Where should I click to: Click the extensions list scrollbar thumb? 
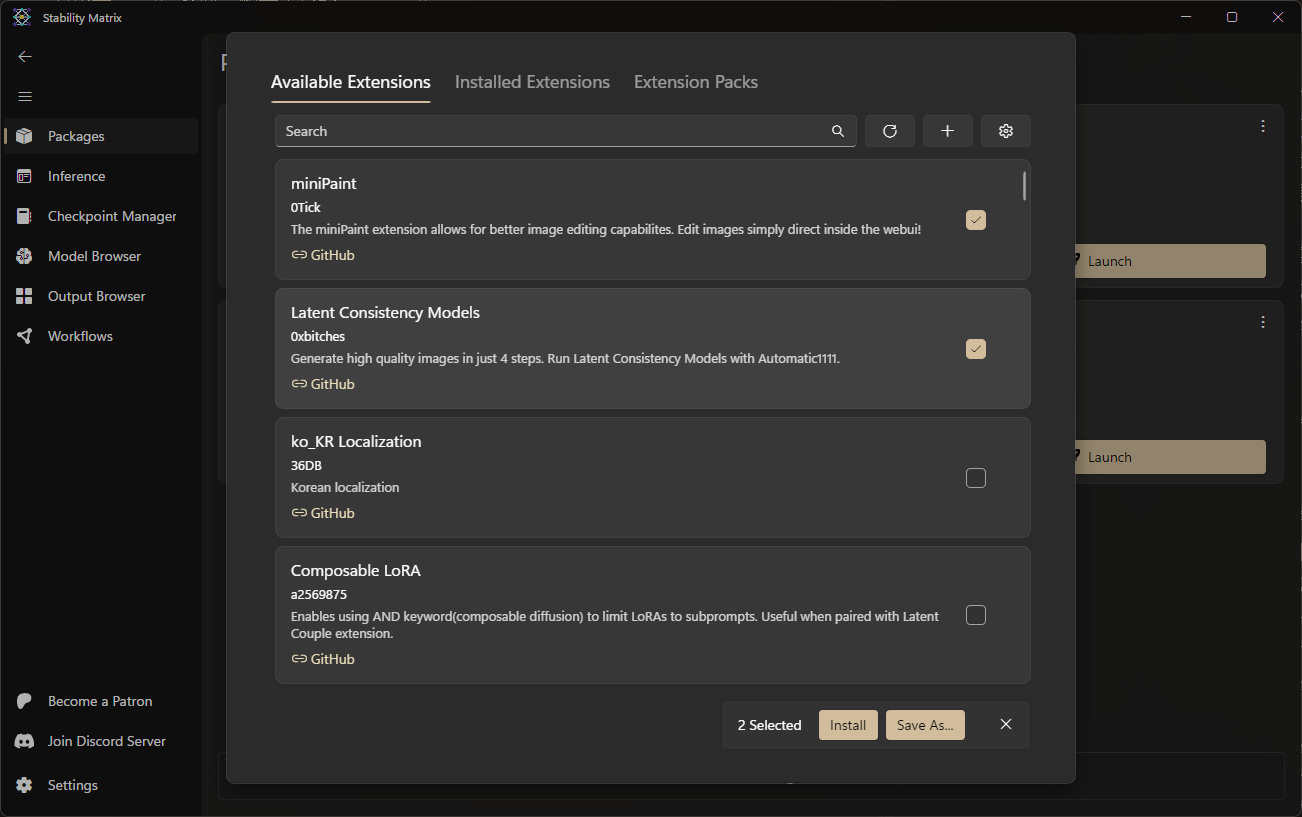pos(1024,186)
